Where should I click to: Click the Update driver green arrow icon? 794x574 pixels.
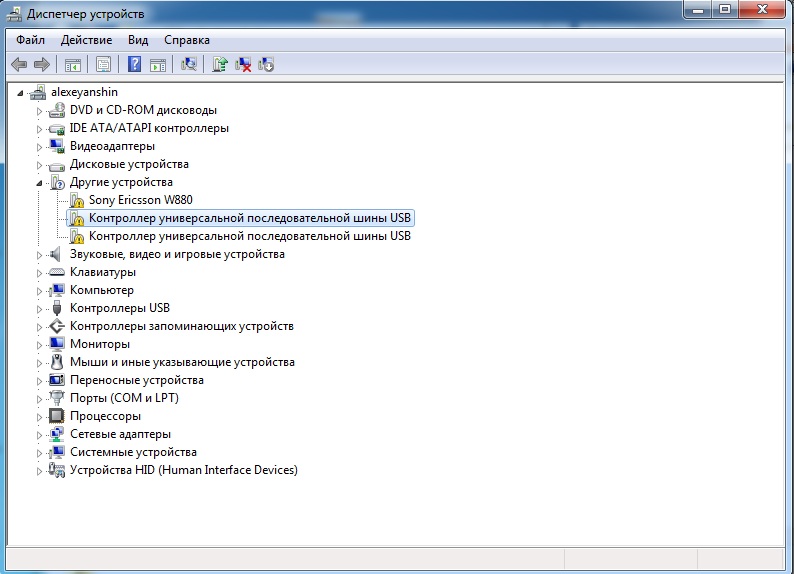tap(220, 64)
